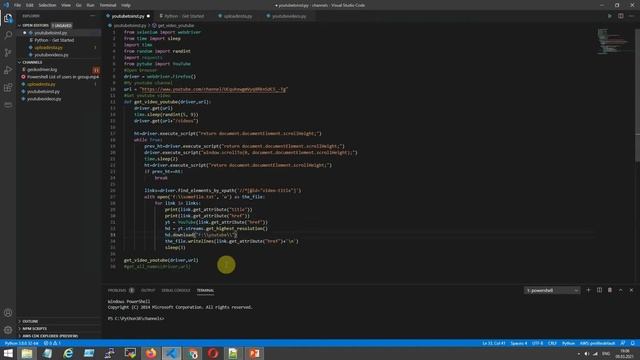Click the UTF-8 encoding selector
Viewport: 640px width, 360px height.
(538, 343)
